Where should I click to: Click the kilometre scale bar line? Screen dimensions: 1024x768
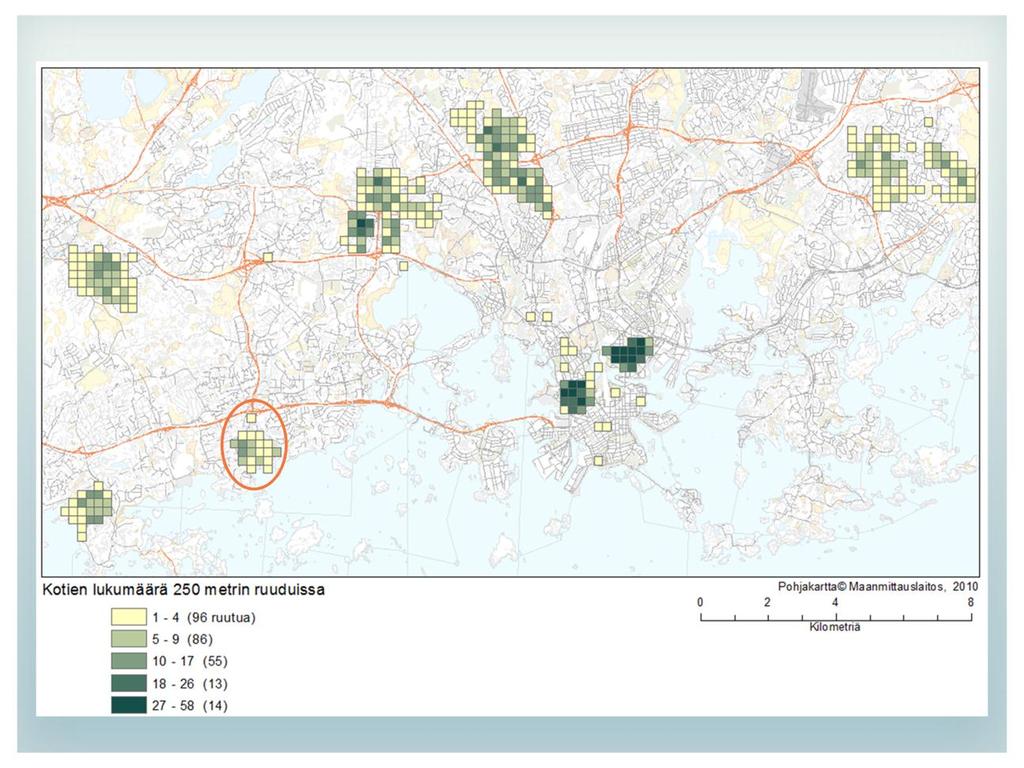[836, 616]
